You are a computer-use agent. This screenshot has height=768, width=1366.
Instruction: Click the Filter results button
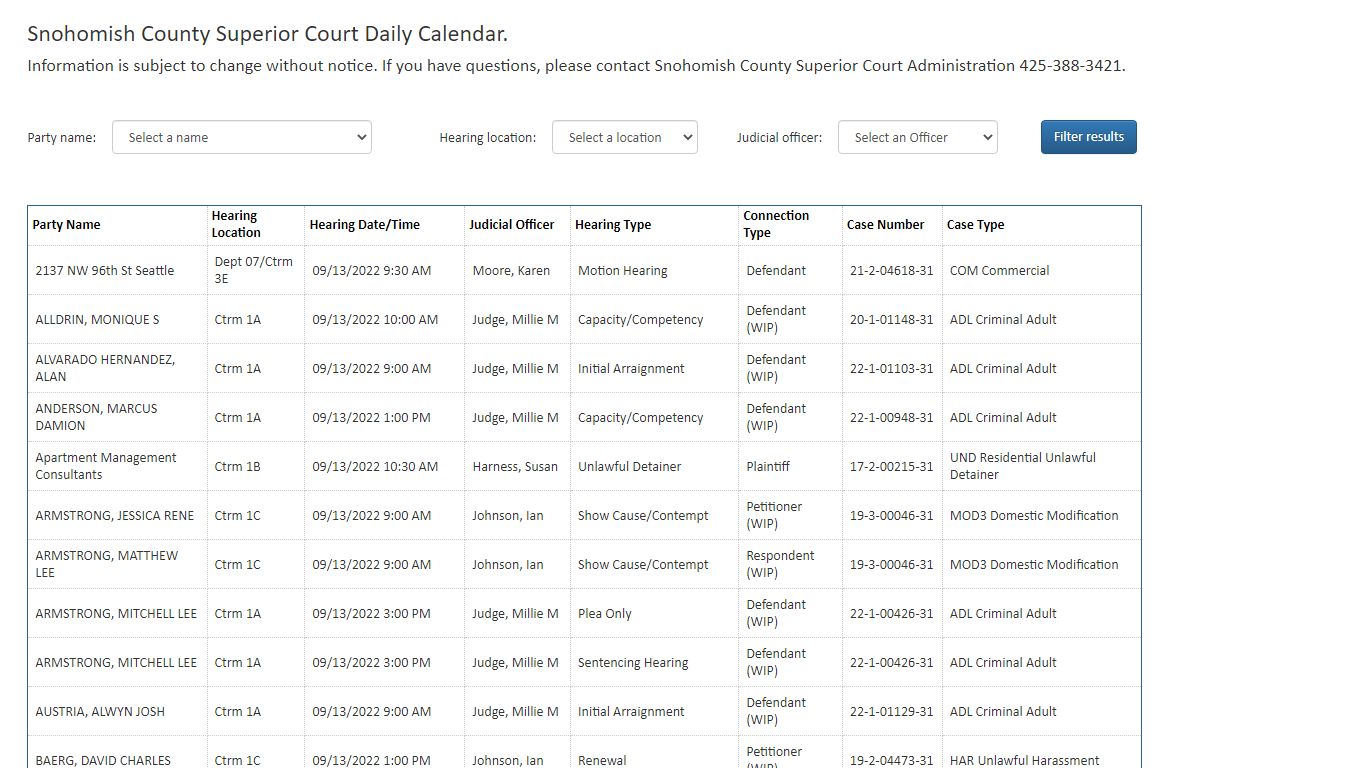[x=1089, y=137]
